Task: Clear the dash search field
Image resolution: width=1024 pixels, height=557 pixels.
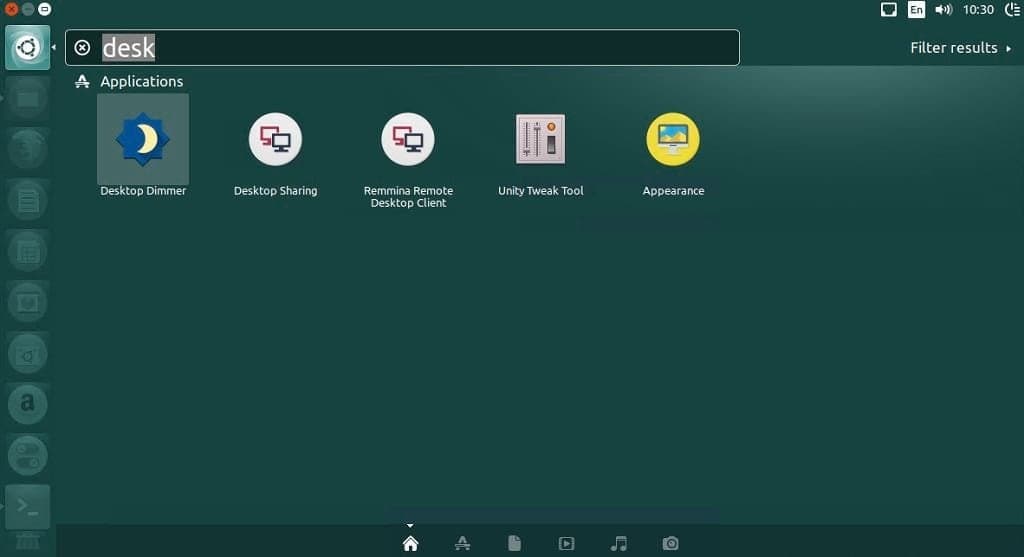Action: (x=82, y=48)
